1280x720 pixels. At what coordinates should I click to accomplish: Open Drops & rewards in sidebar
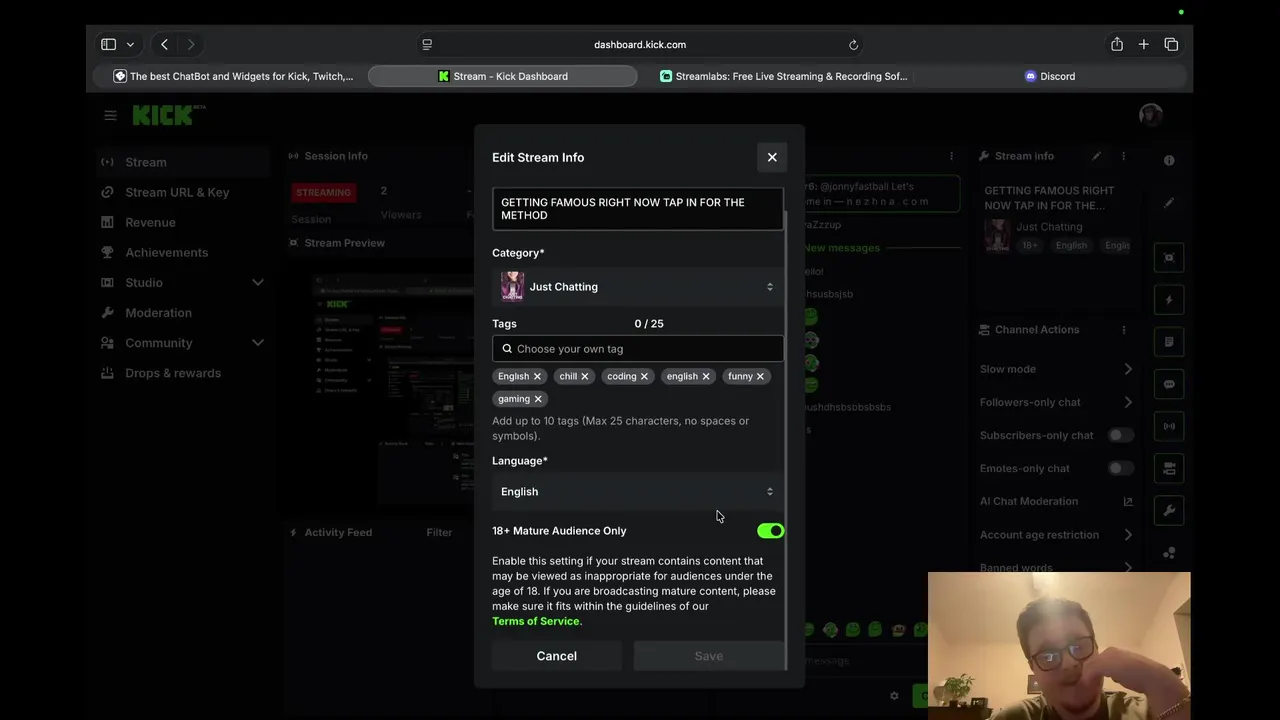(x=185, y=373)
